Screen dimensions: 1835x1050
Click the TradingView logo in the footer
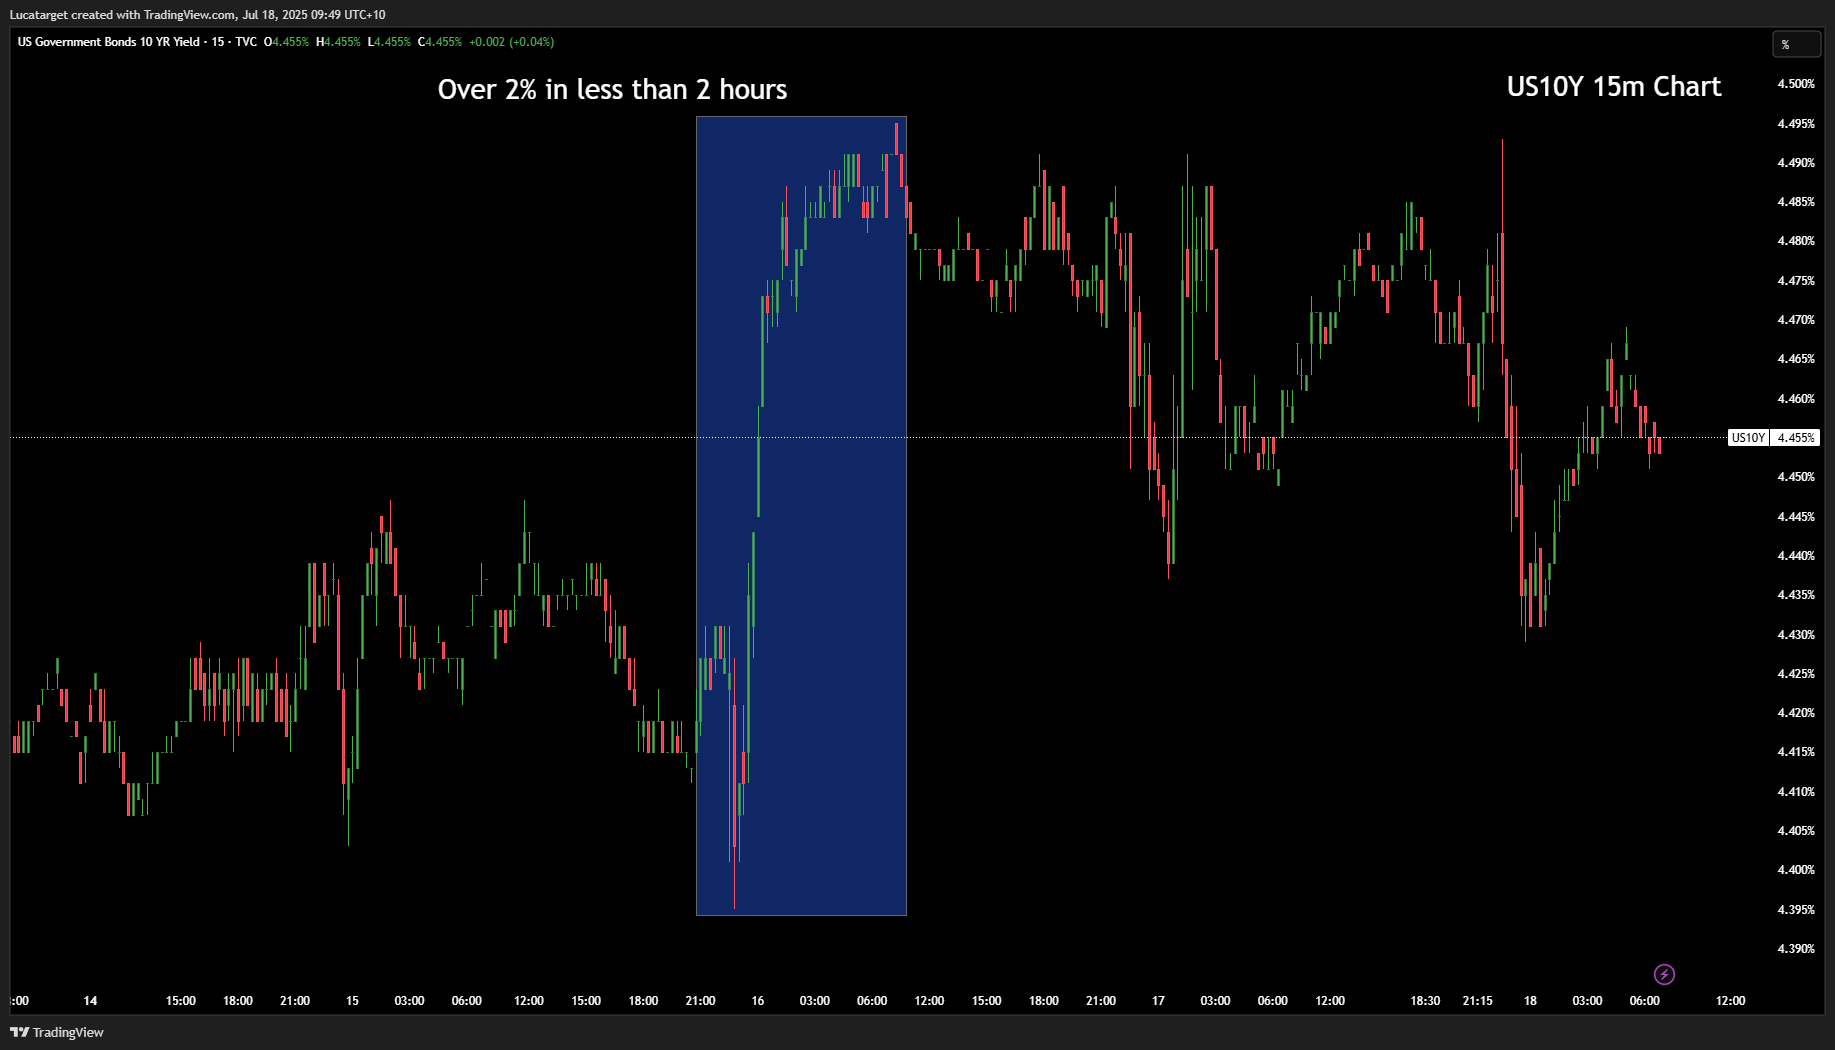click(x=57, y=1032)
